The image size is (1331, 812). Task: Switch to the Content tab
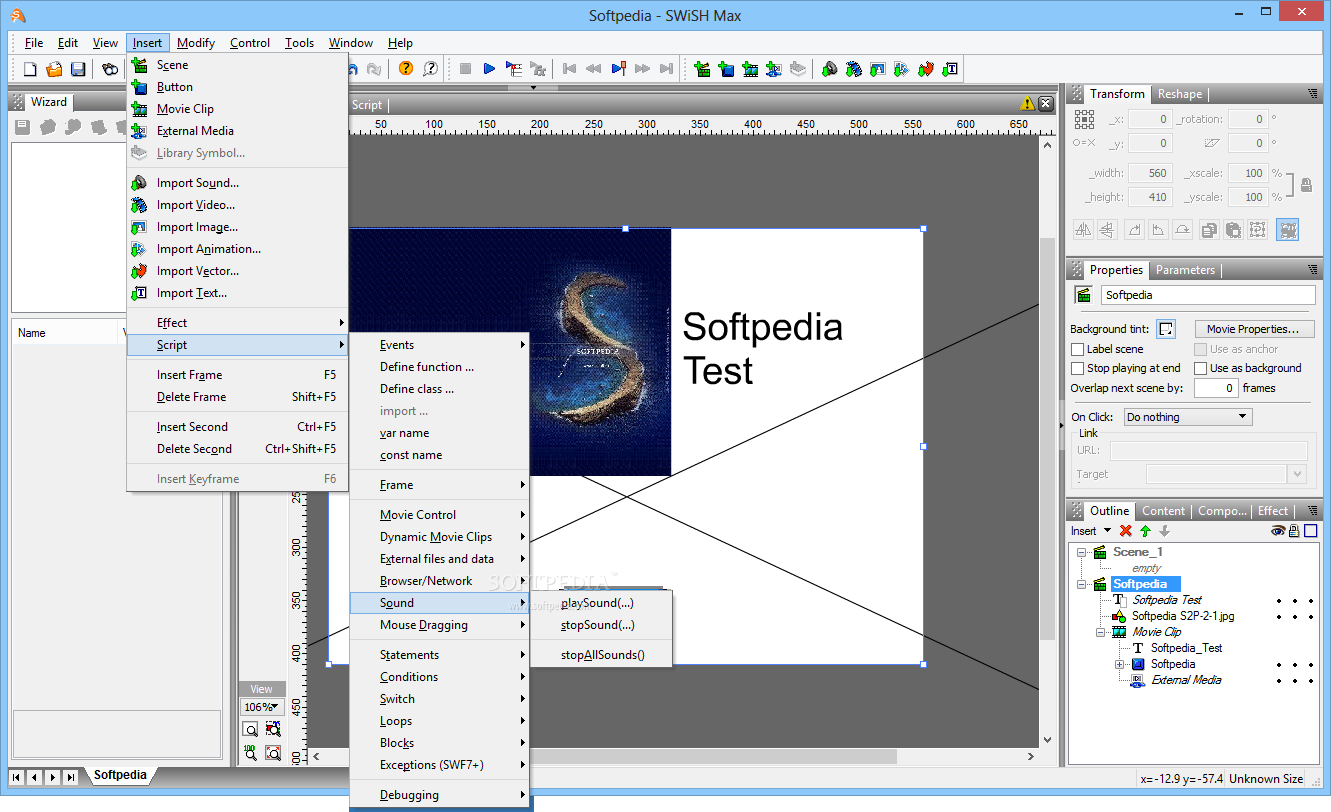(1163, 511)
